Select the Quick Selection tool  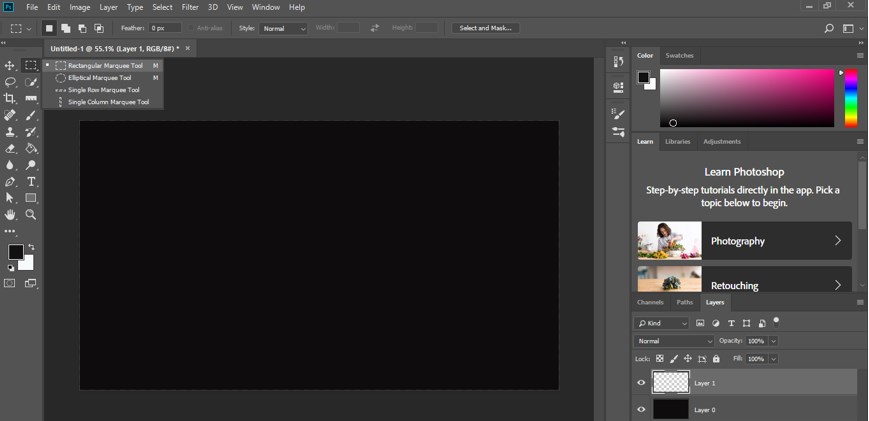pyautogui.click(x=31, y=83)
